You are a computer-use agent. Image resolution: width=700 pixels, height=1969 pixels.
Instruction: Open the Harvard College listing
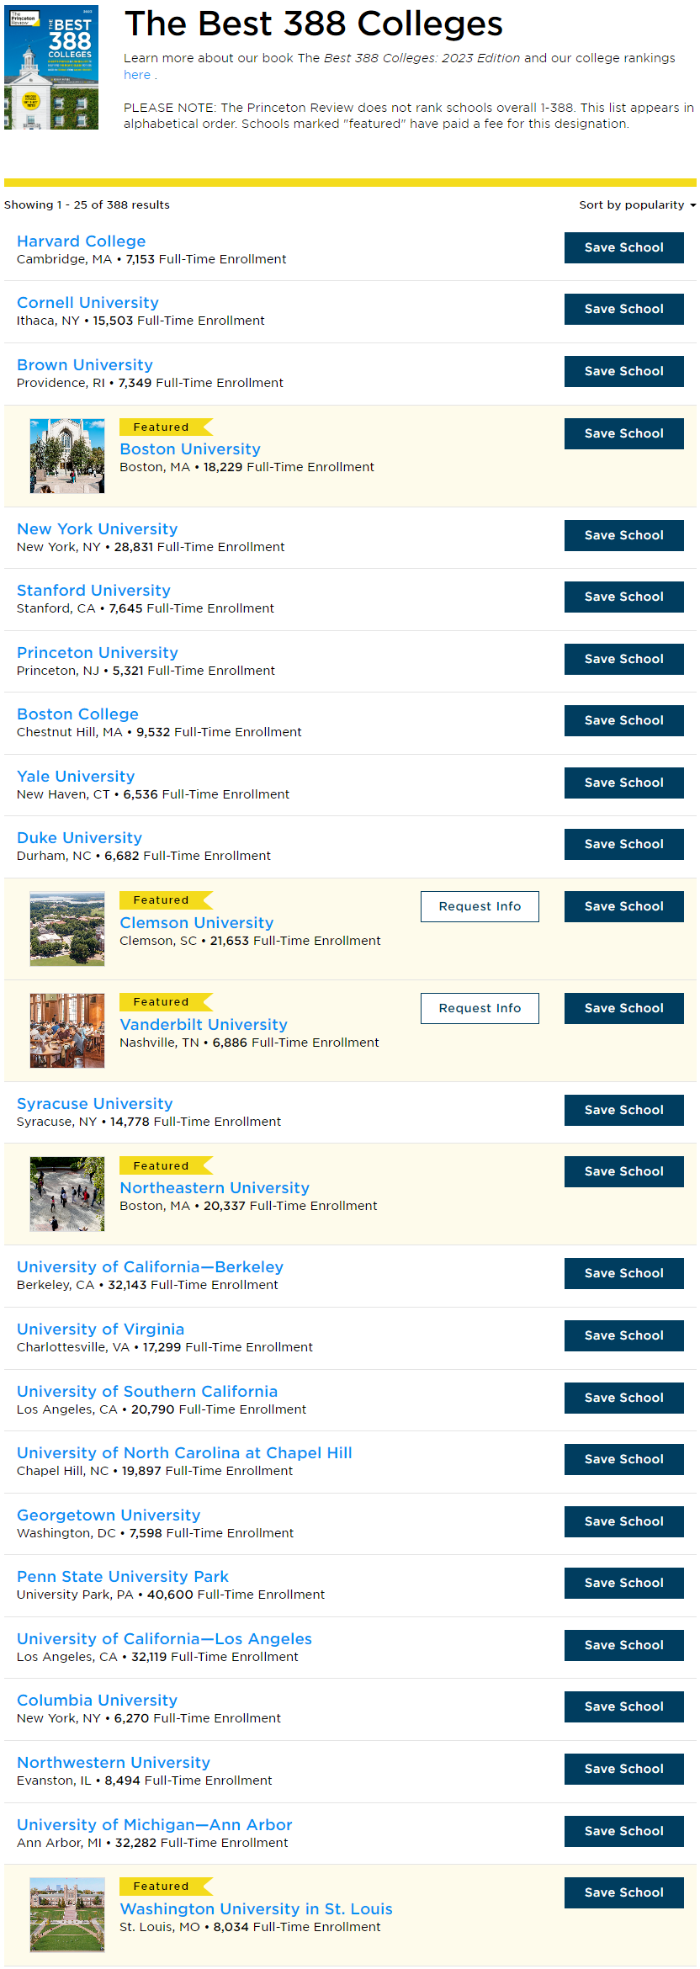(81, 241)
